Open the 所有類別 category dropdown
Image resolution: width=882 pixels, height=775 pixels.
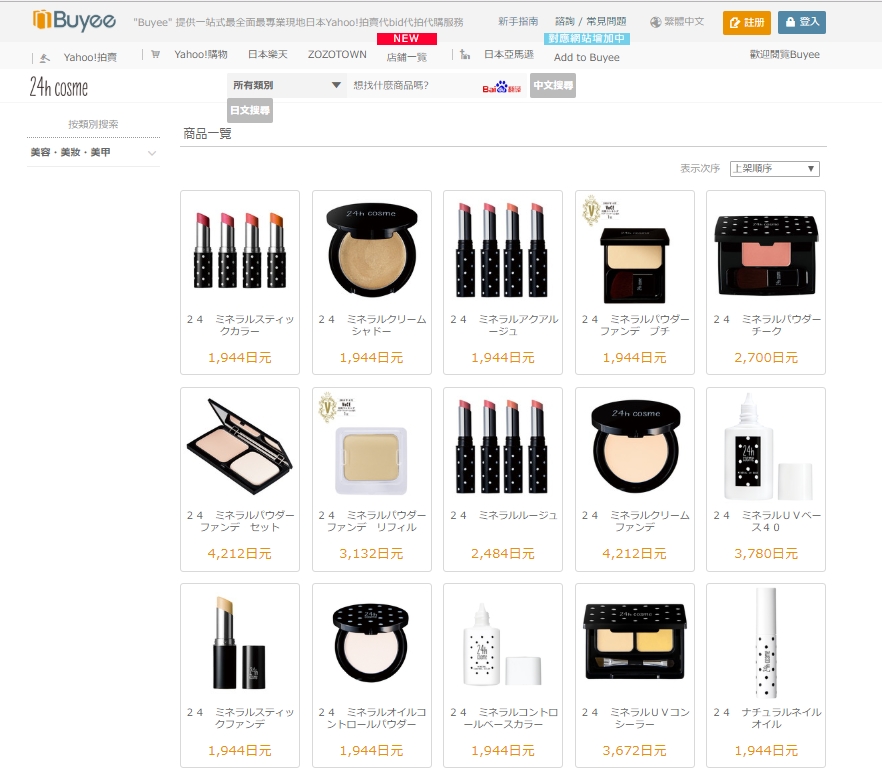pos(287,86)
